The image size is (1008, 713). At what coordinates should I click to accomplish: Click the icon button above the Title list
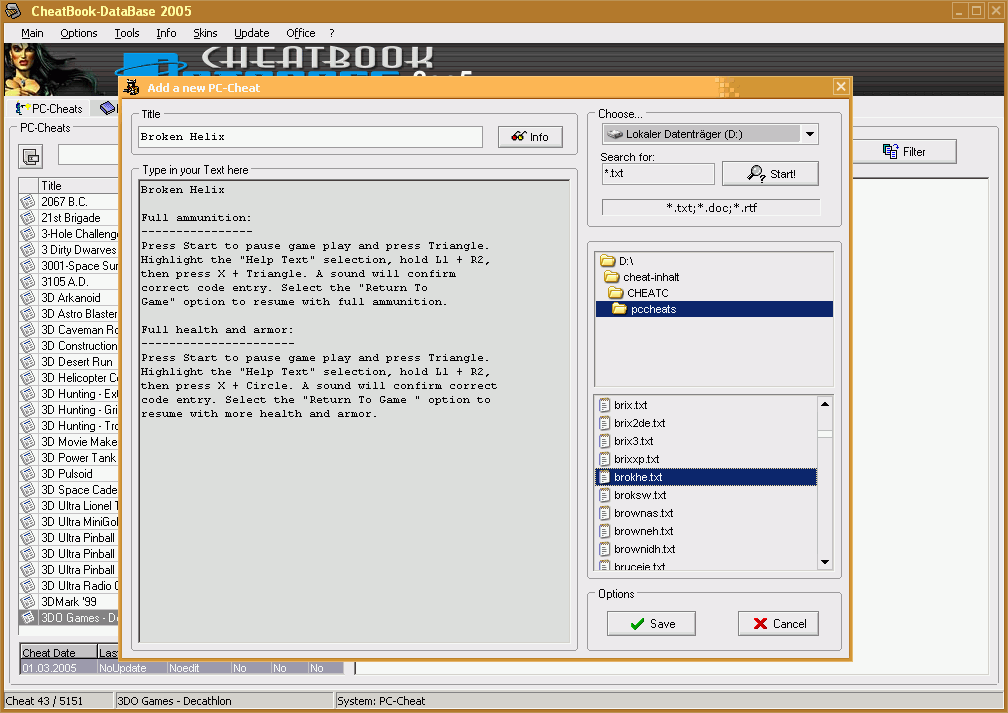[x=32, y=156]
